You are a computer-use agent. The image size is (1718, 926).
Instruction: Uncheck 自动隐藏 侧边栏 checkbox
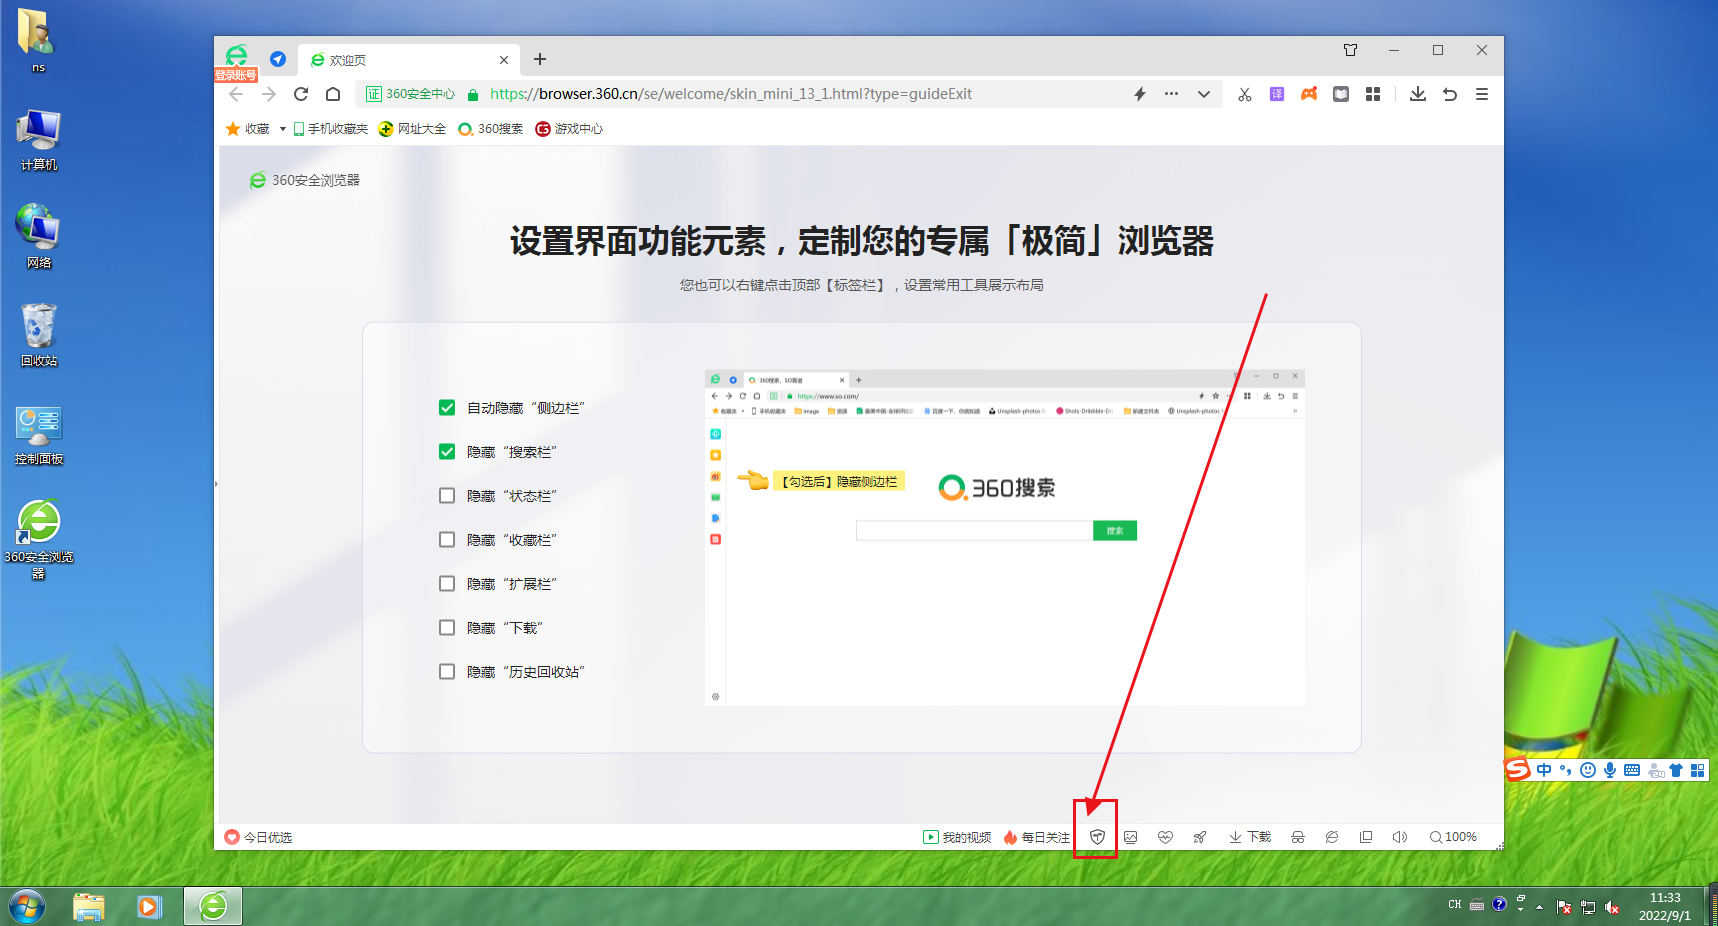(447, 408)
